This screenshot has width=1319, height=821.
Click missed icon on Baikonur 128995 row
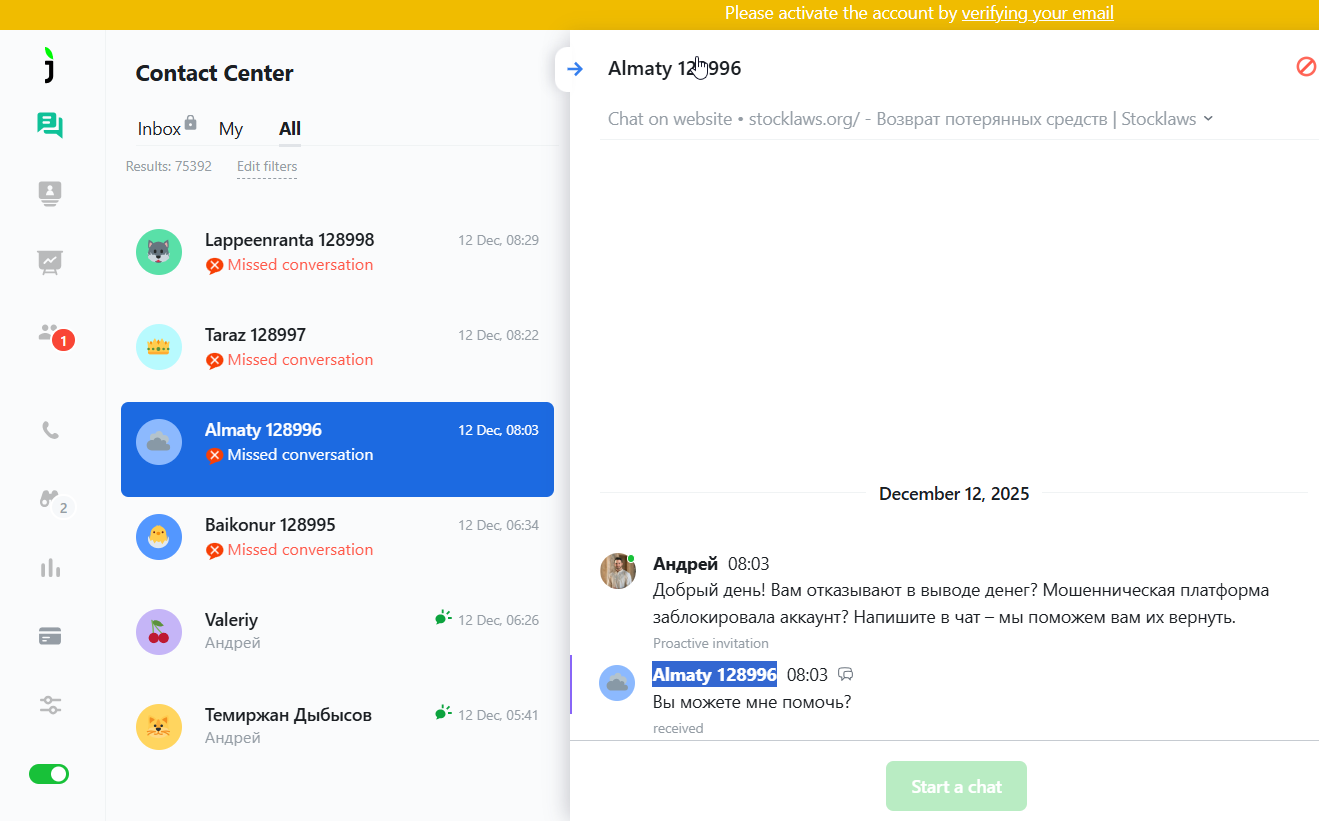[214, 551]
